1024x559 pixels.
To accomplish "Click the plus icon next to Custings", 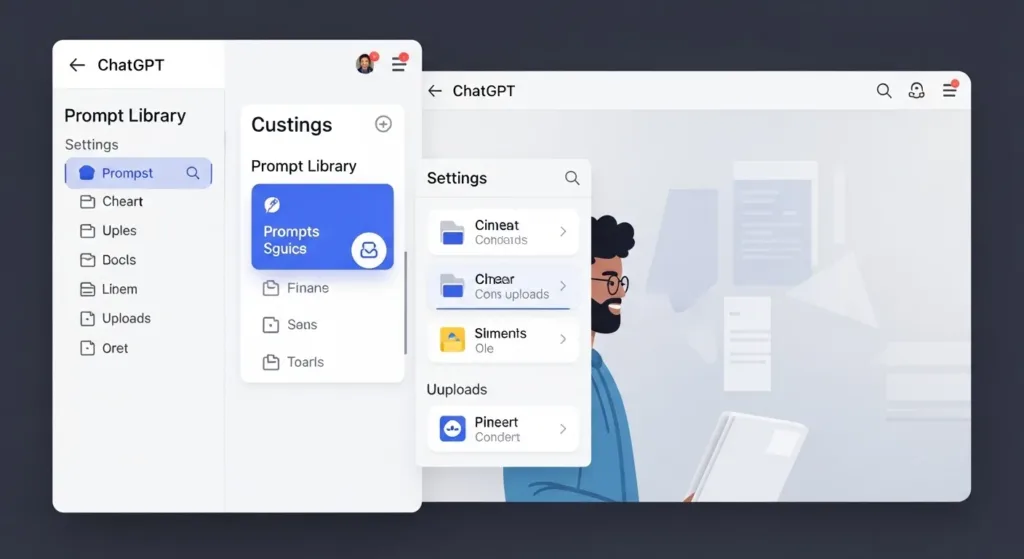I will (x=383, y=124).
